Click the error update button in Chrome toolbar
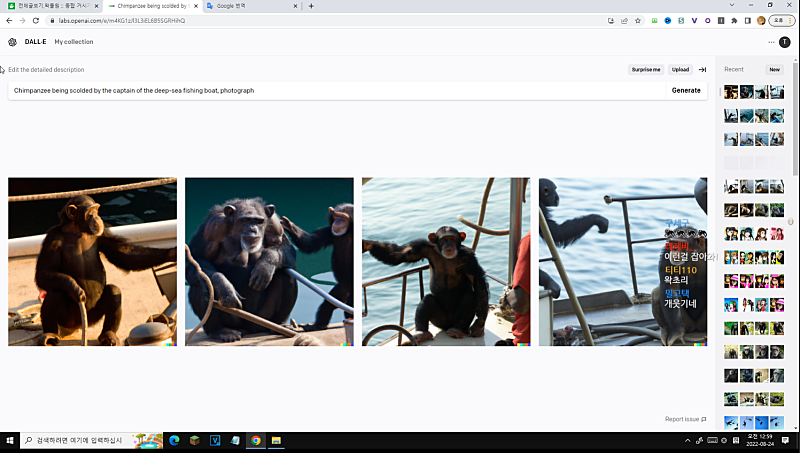Image resolution: width=800 pixels, height=453 pixels. [x=782, y=20]
